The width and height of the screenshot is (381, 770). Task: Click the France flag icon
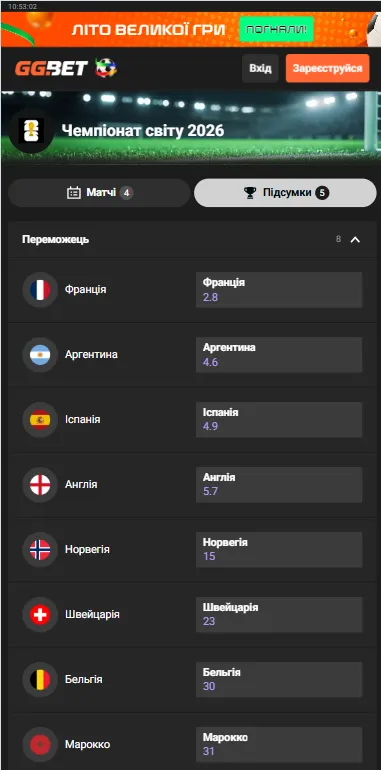click(x=40, y=290)
